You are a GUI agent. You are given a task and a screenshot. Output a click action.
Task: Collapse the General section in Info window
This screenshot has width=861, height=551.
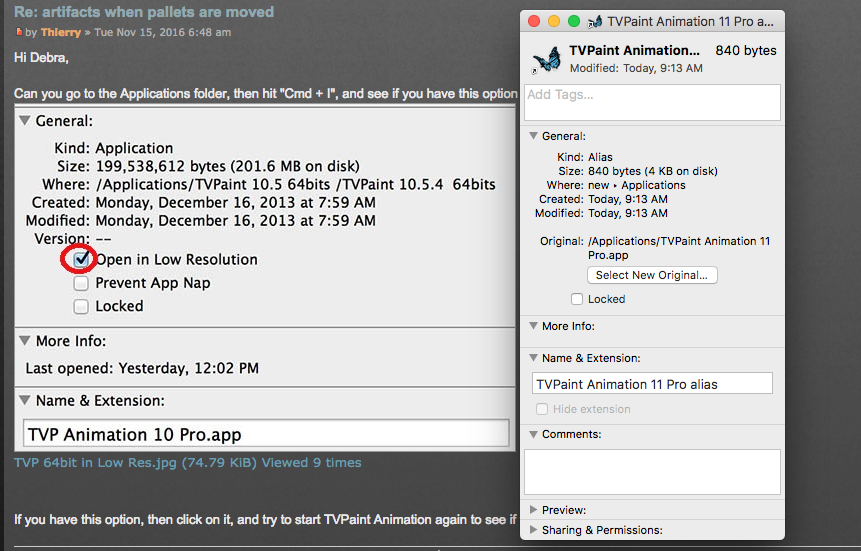533,136
